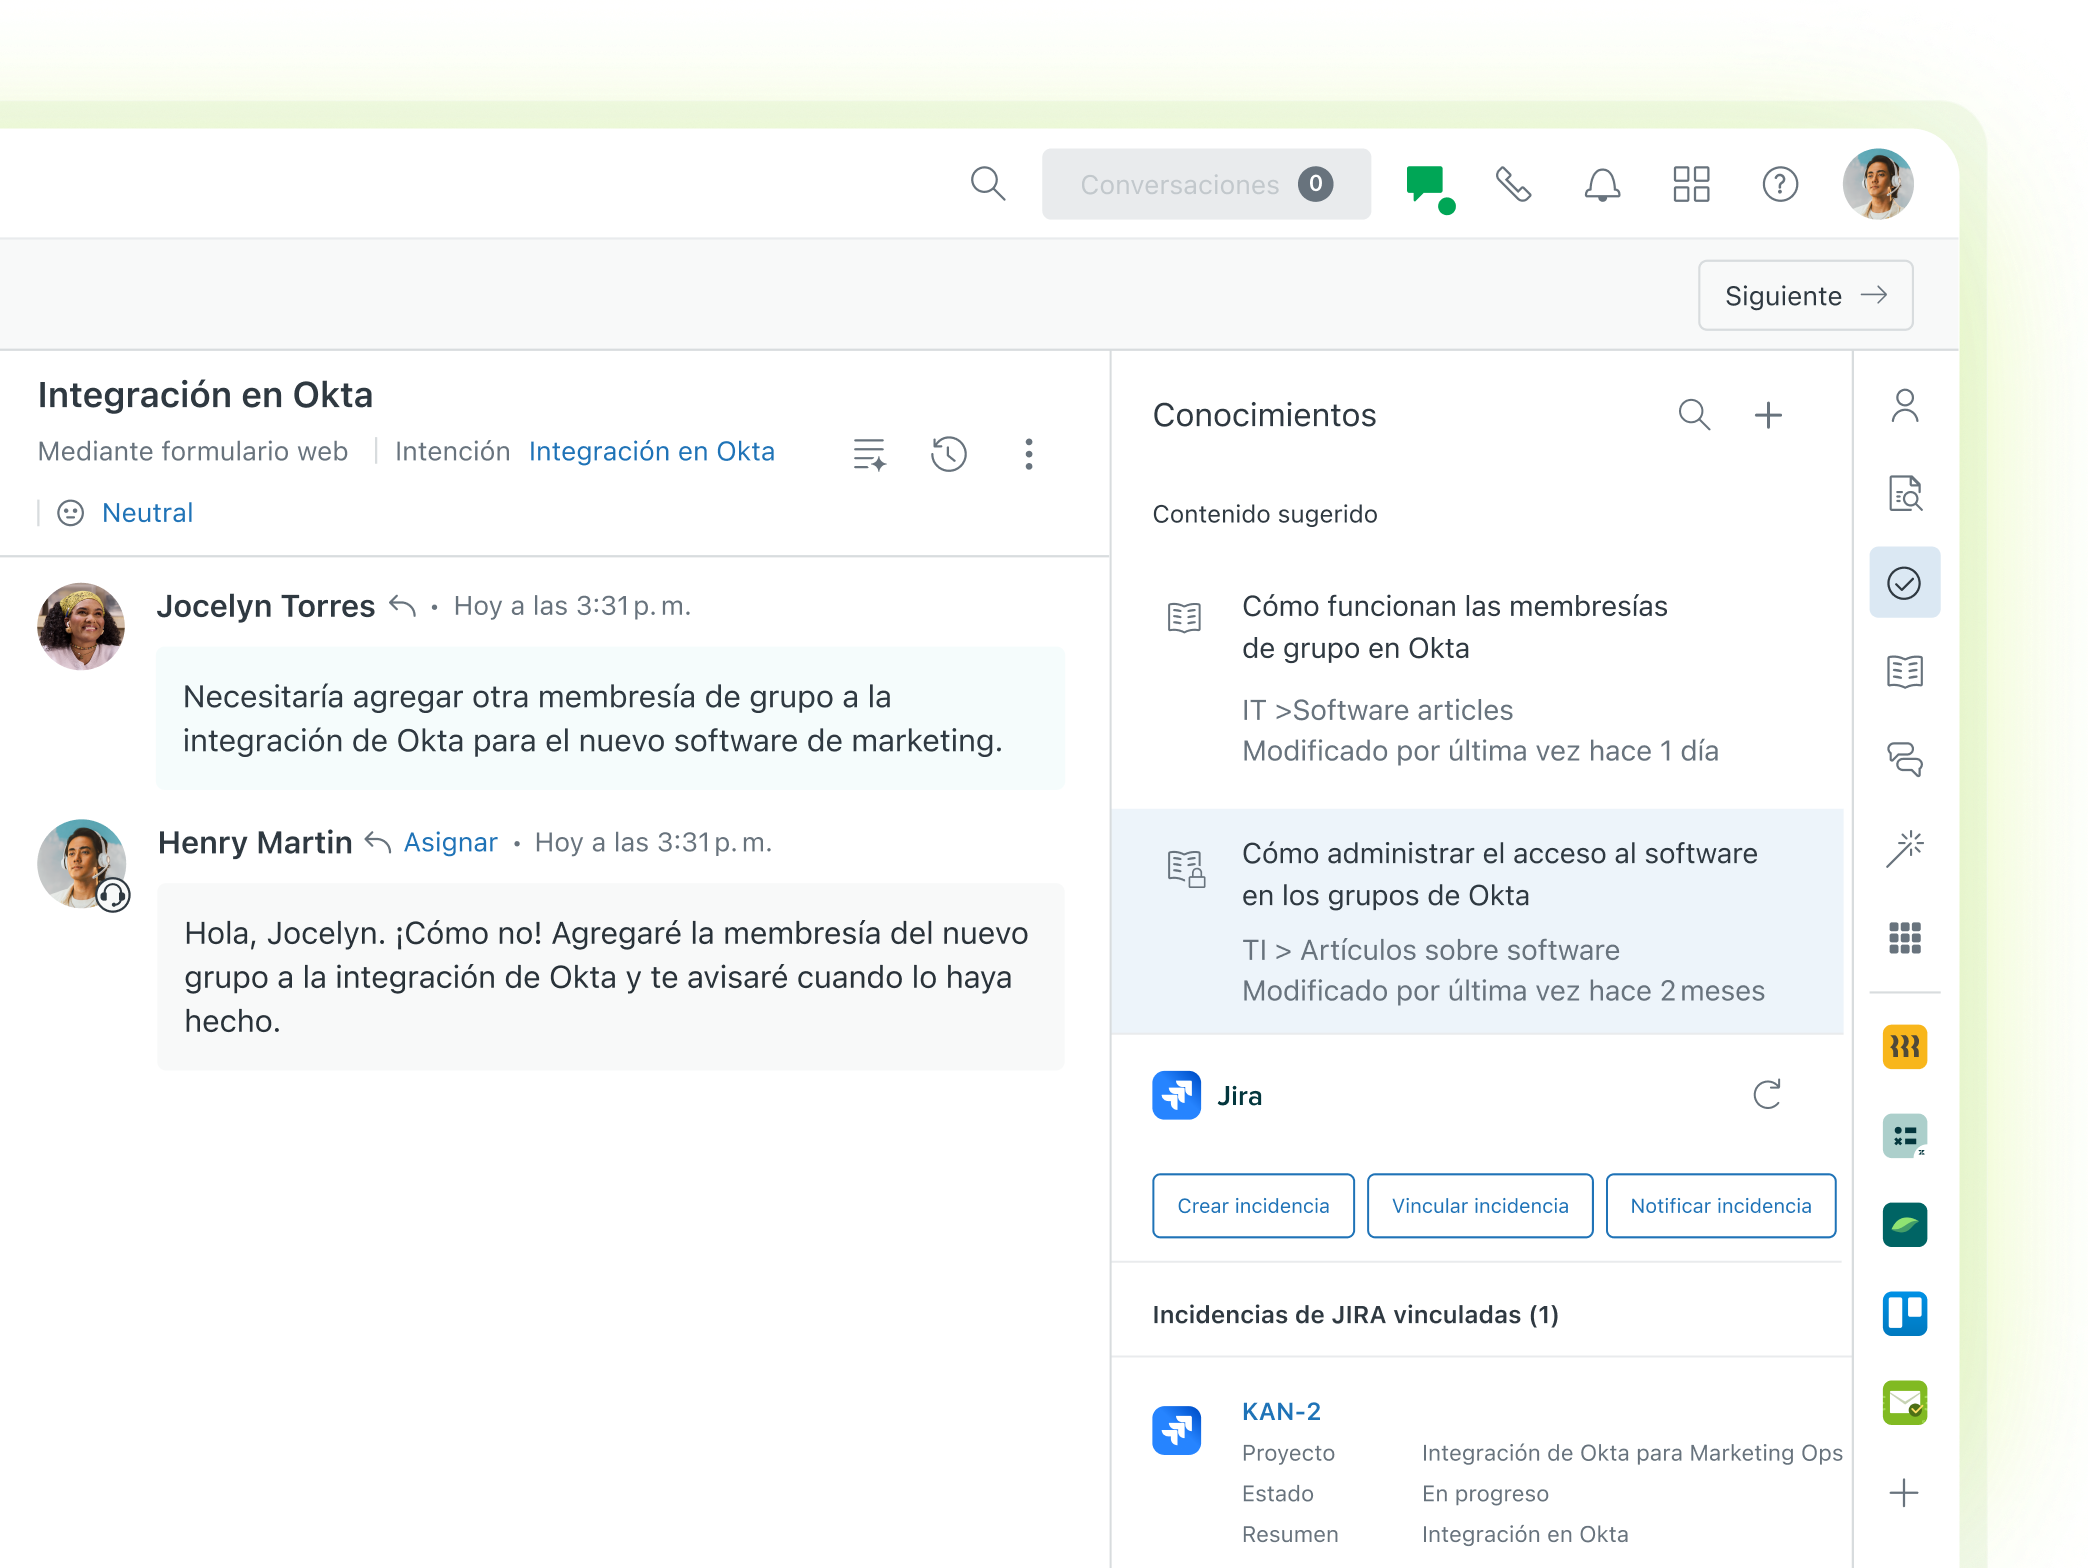
Task: Open notifications bell
Action: point(1602,184)
